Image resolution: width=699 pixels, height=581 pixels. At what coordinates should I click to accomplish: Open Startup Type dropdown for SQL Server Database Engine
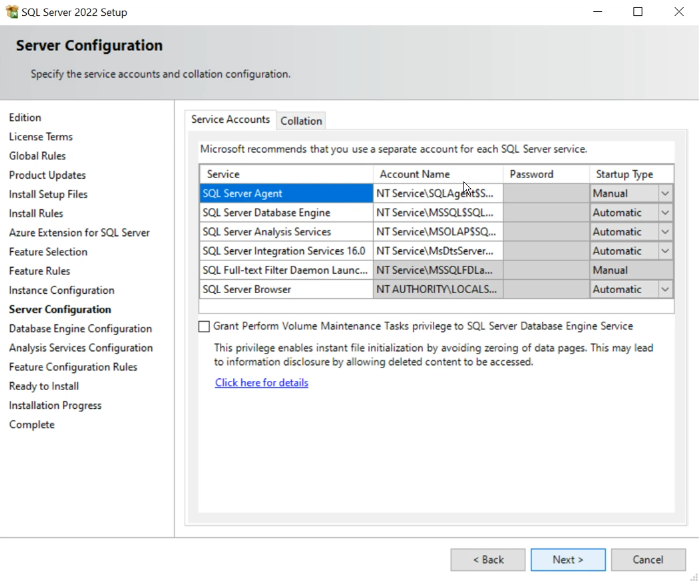(665, 213)
